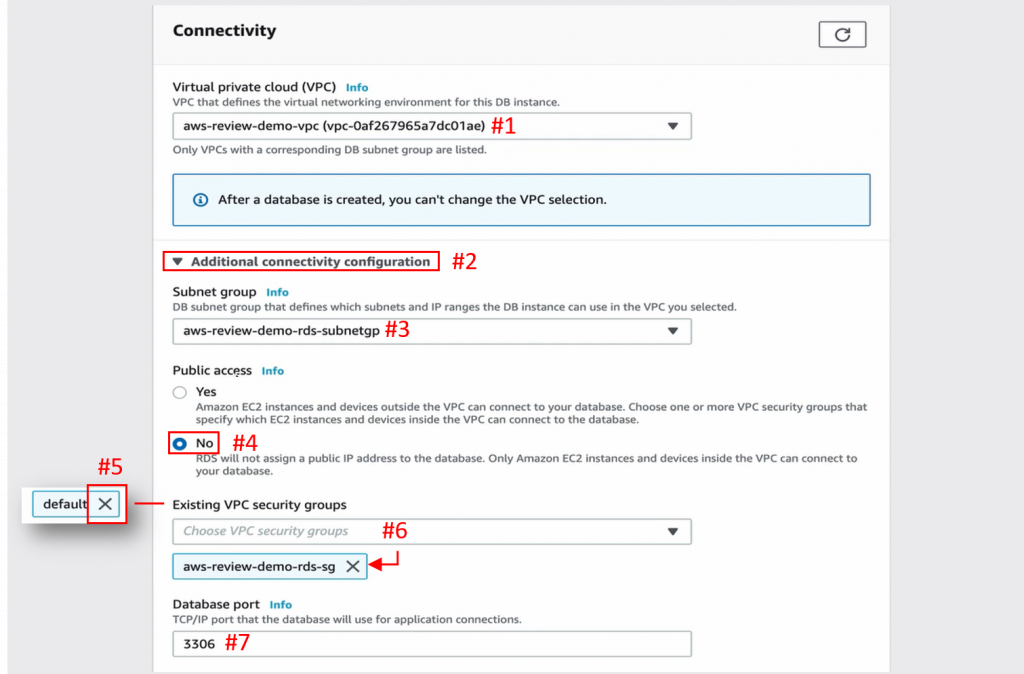
Task: Click the Database port field showing 3306
Action: pos(432,644)
